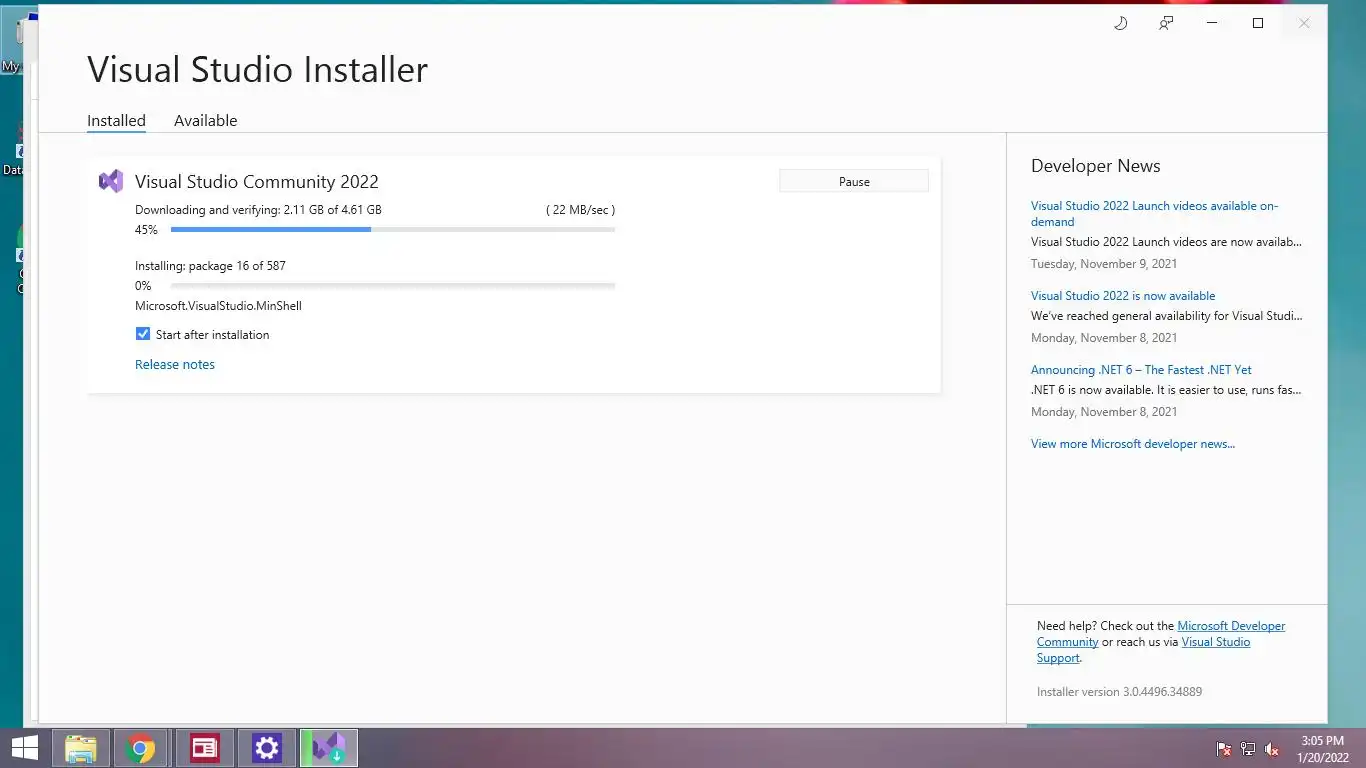Open the send feedback icon
Viewport: 1366px width, 768px height.
1166,23
